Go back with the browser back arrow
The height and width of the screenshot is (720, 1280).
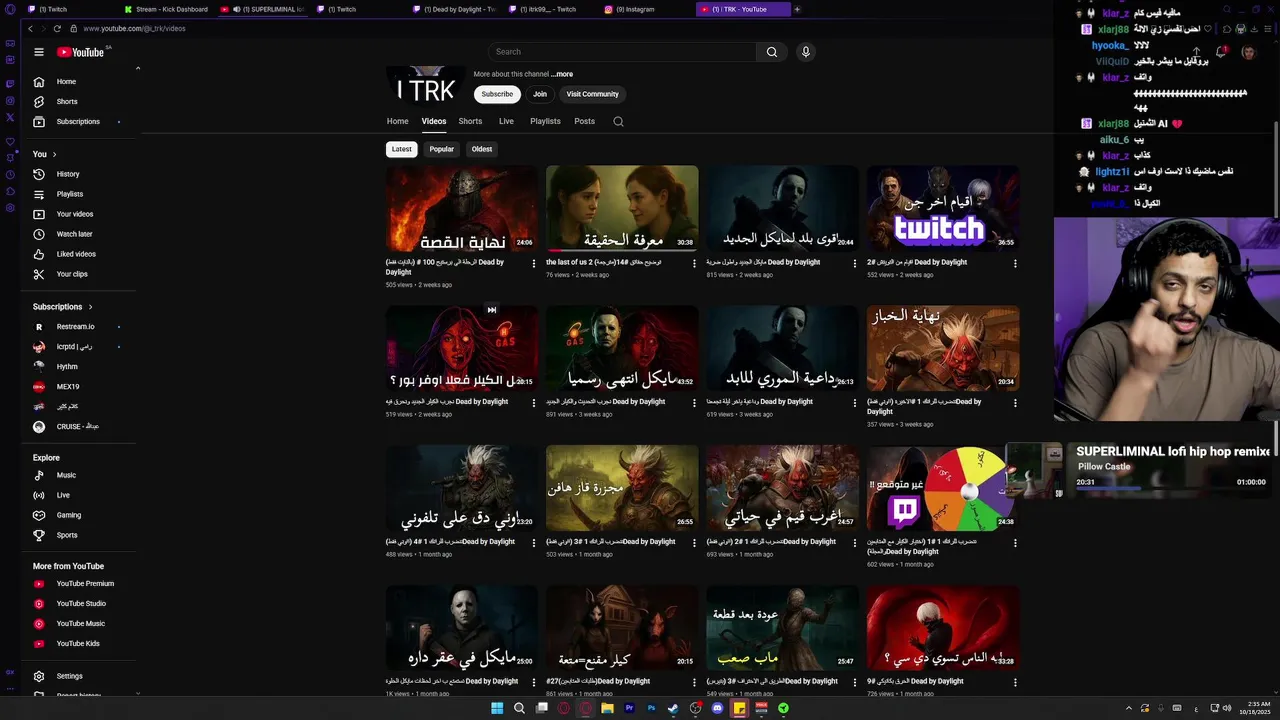[x=31, y=29]
